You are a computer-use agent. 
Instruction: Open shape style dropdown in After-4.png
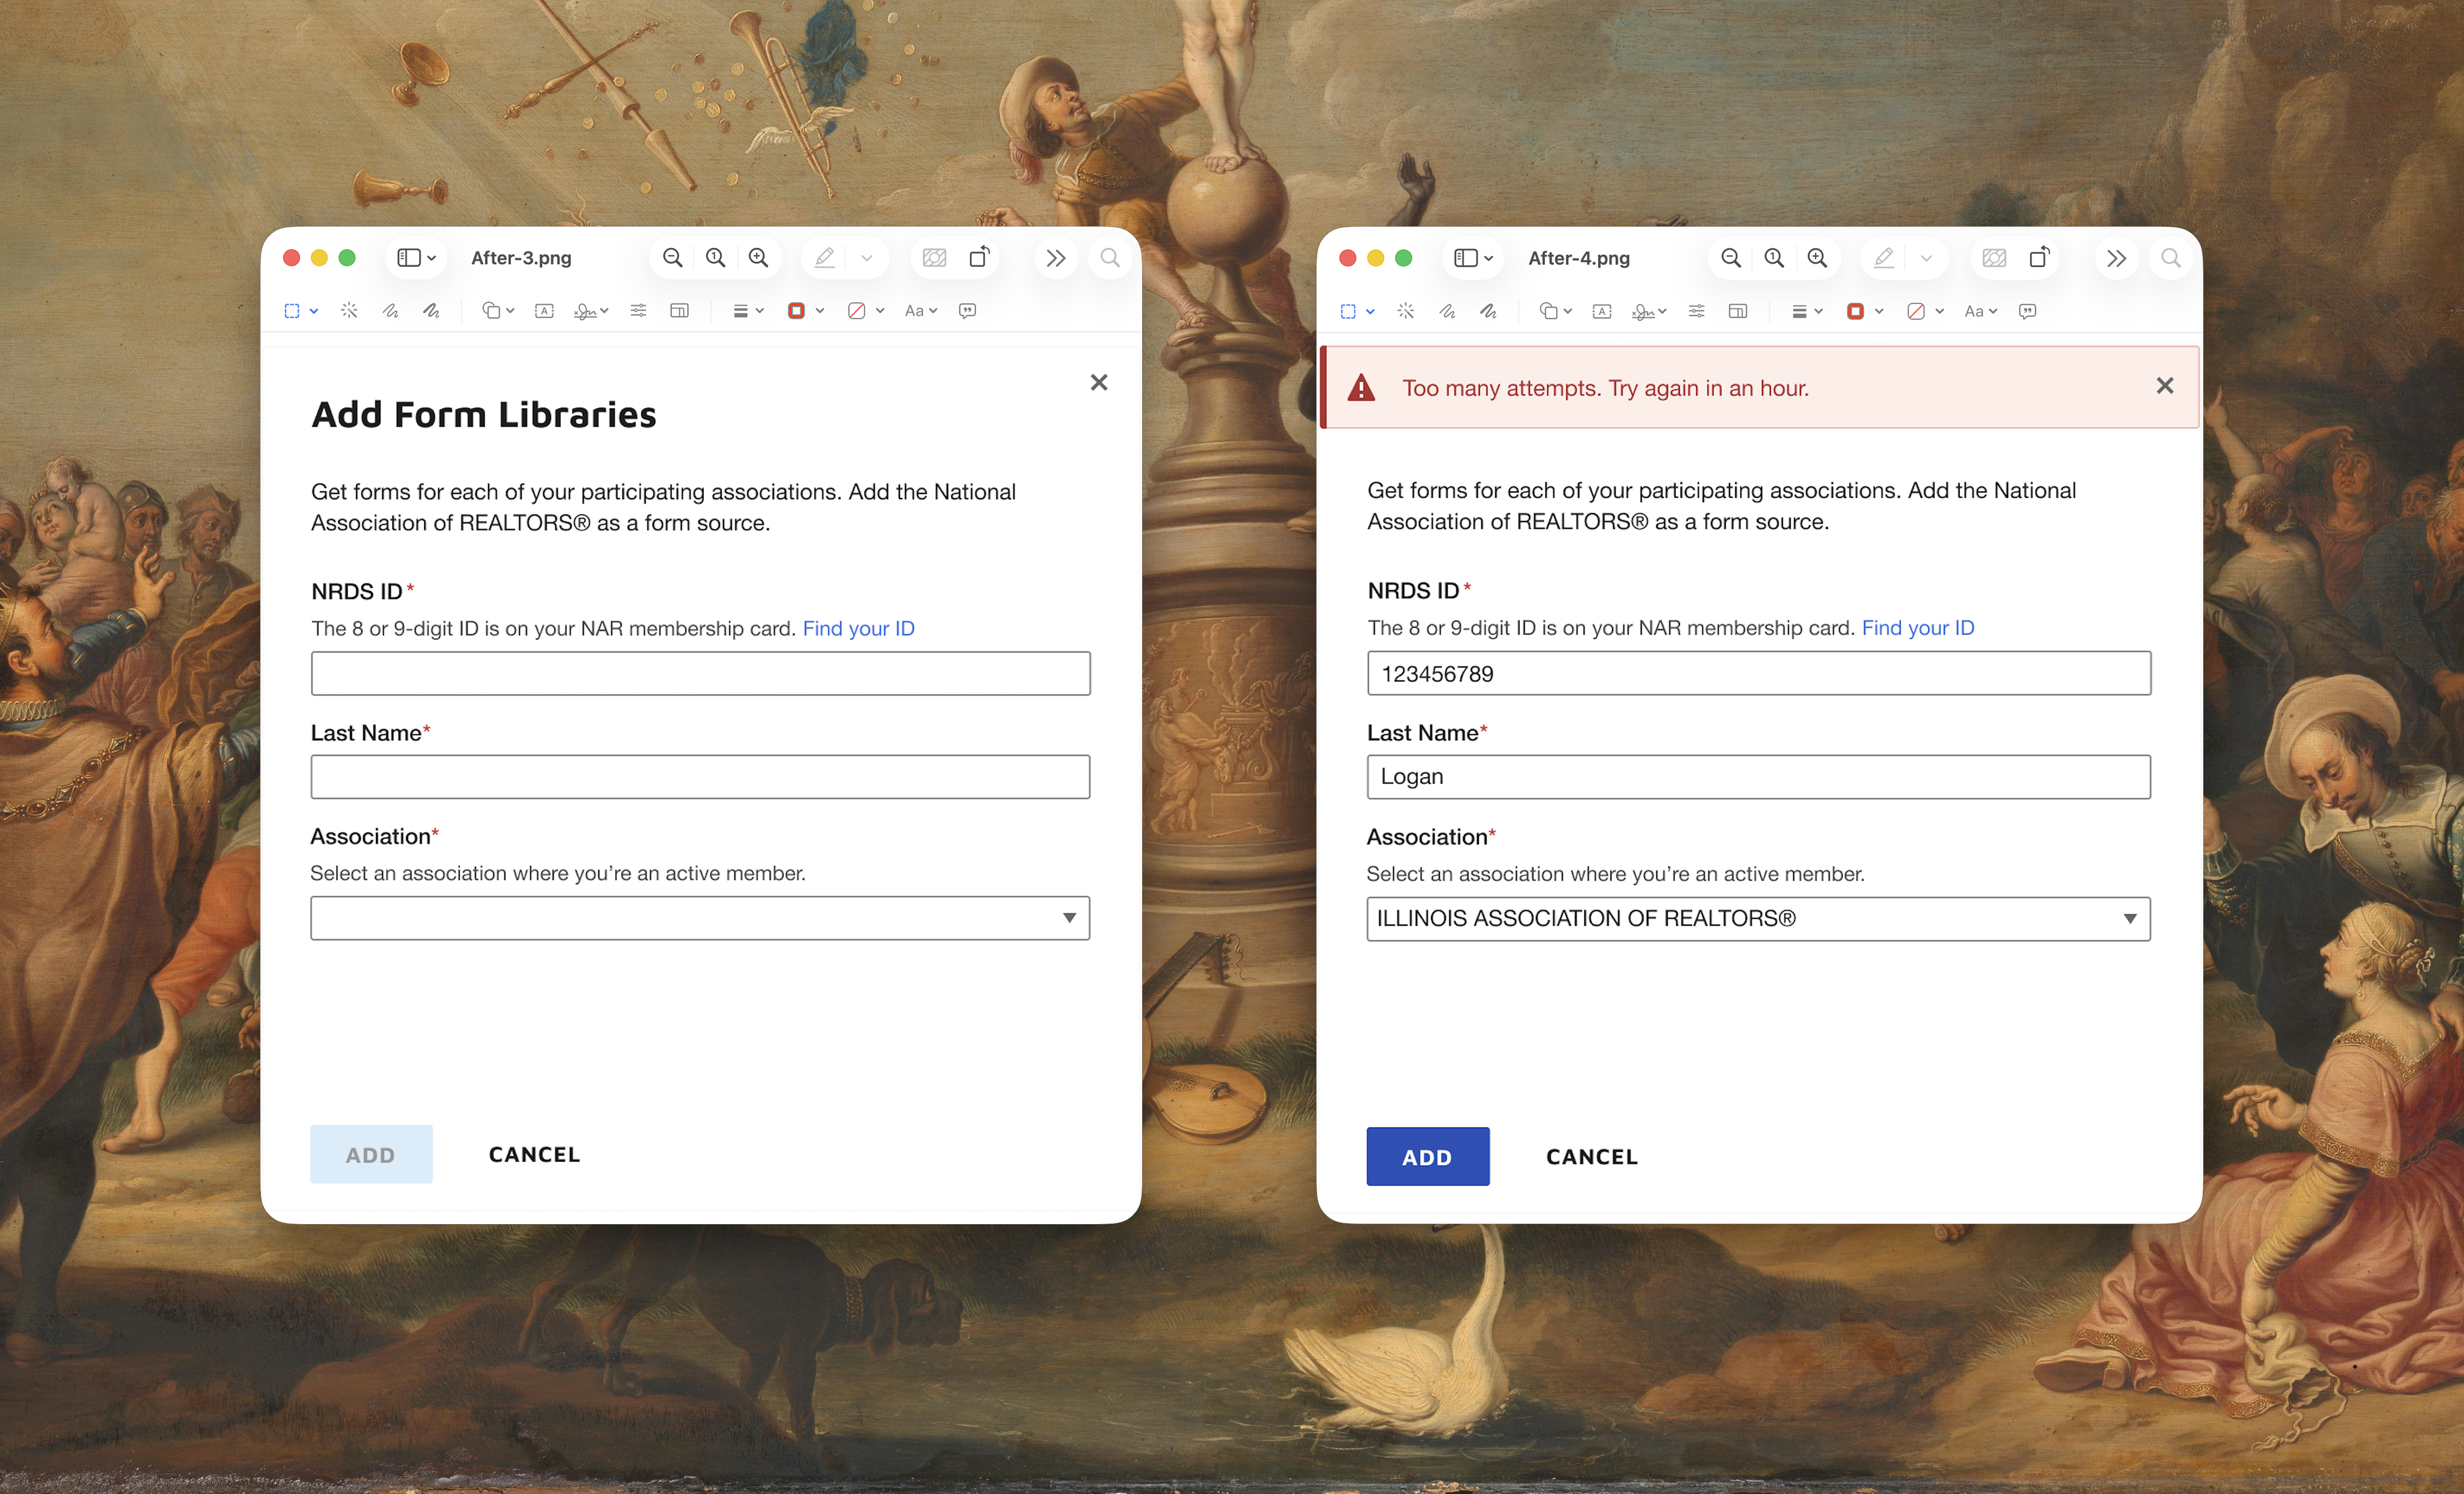1807,311
